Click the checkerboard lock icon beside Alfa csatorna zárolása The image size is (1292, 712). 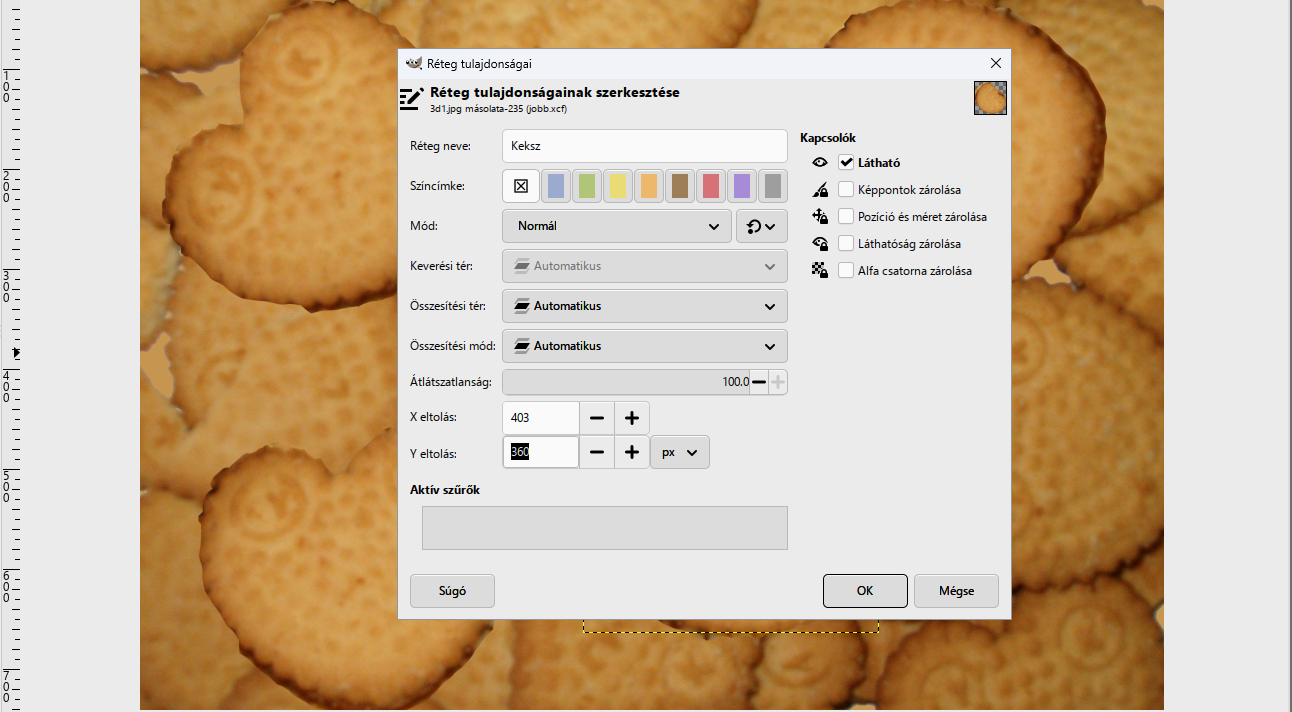pyautogui.click(x=820, y=270)
